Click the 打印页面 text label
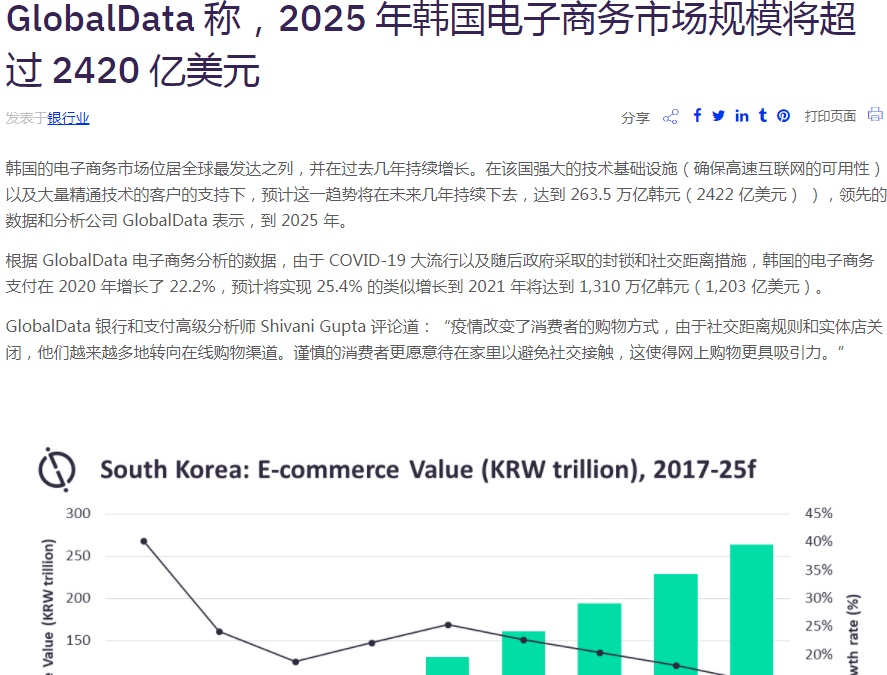Viewport: 887px width, 675px height. [x=830, y=116]
